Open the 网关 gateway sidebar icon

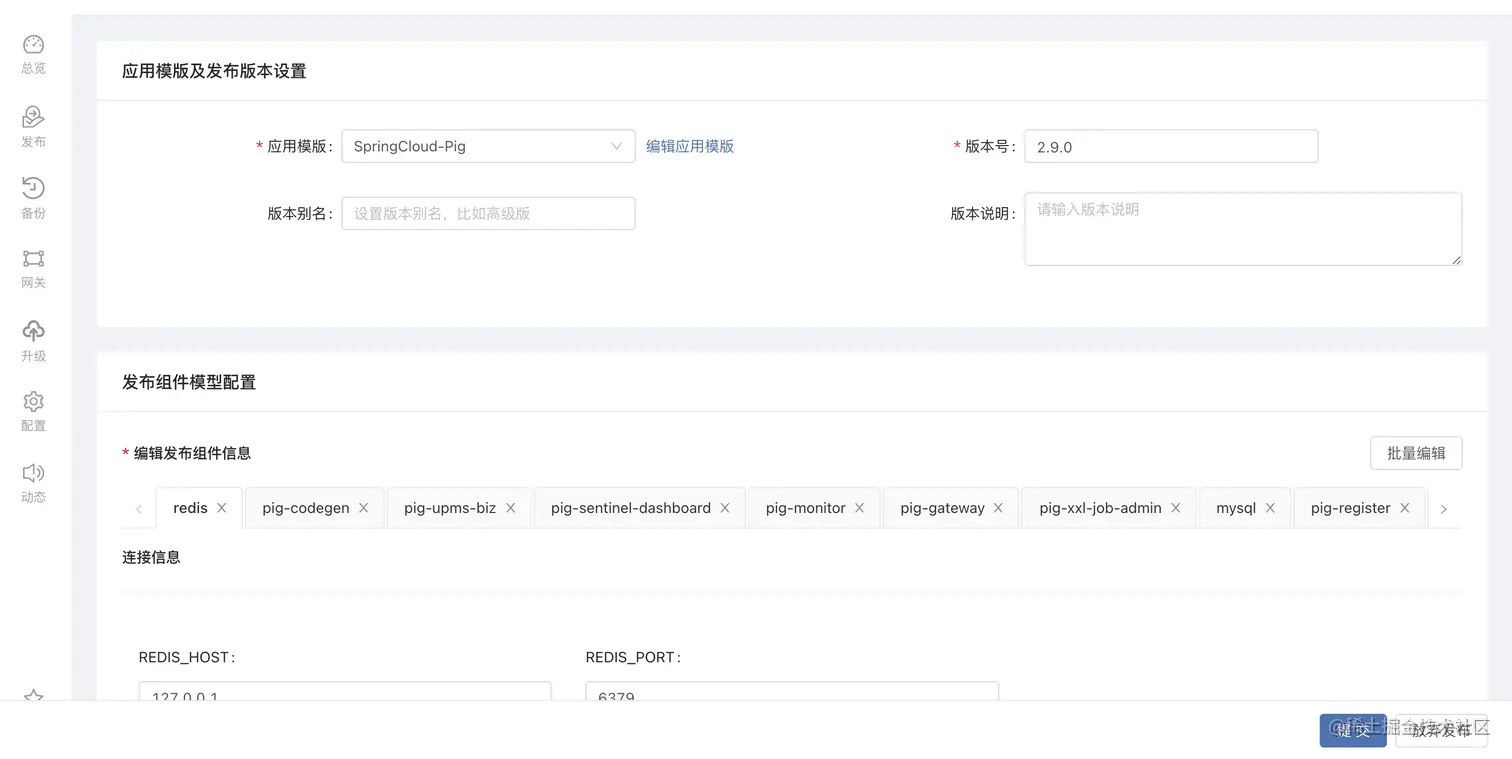click(33, 259)
